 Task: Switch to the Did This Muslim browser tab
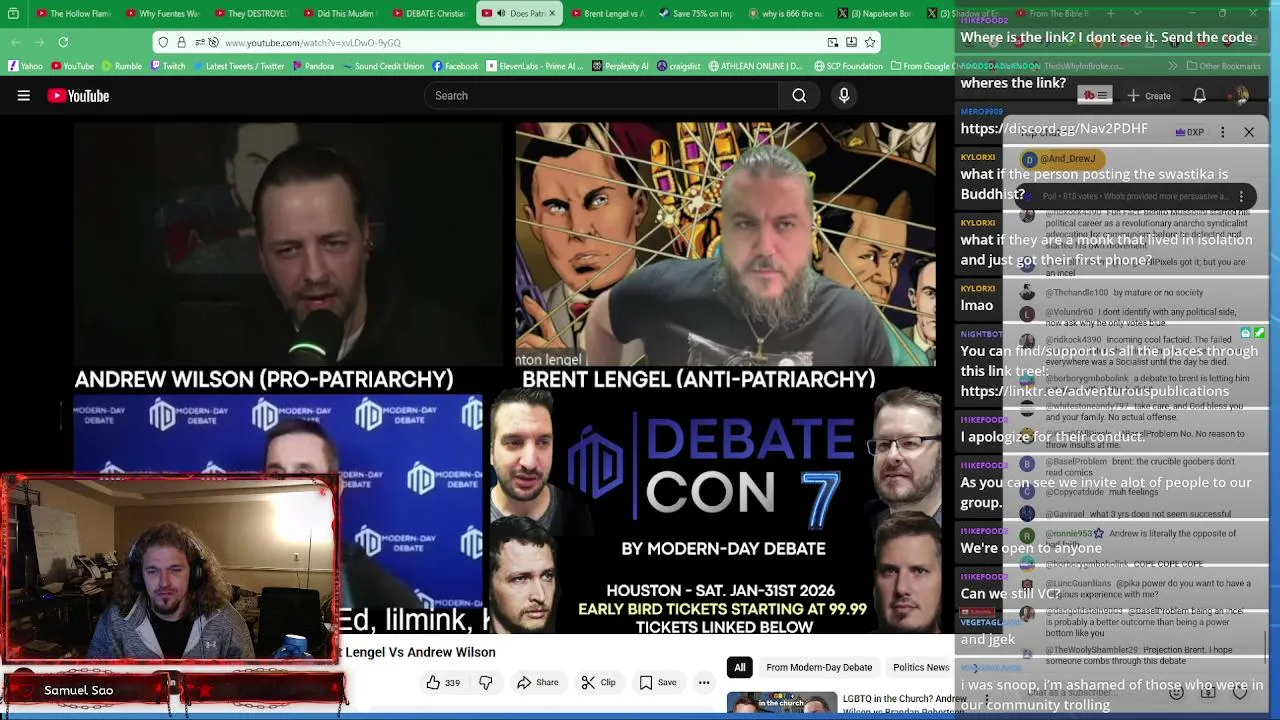338,13
